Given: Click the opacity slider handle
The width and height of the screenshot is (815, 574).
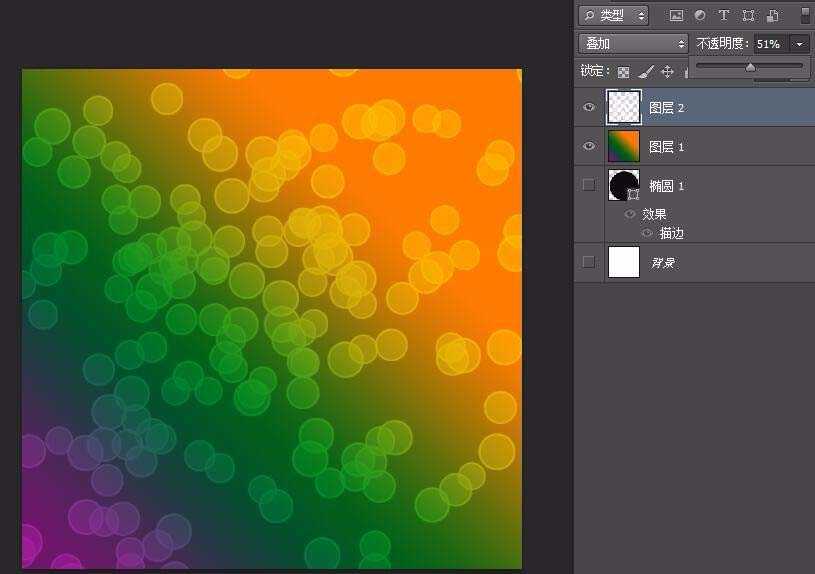Looking at the screenshot, I should [750, 67].
